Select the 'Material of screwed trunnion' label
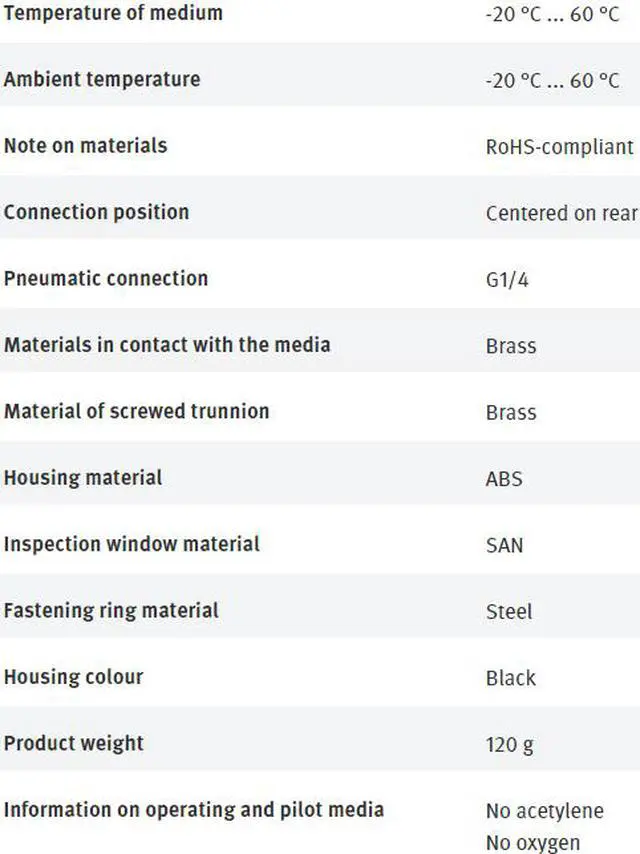The height and width of the screenshot is (854, 640). 136,411
